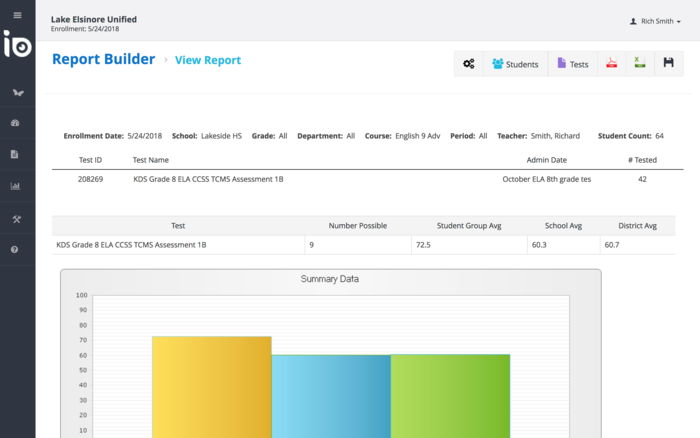Click the butterfly icon in the sidebar

pos(17,92)
